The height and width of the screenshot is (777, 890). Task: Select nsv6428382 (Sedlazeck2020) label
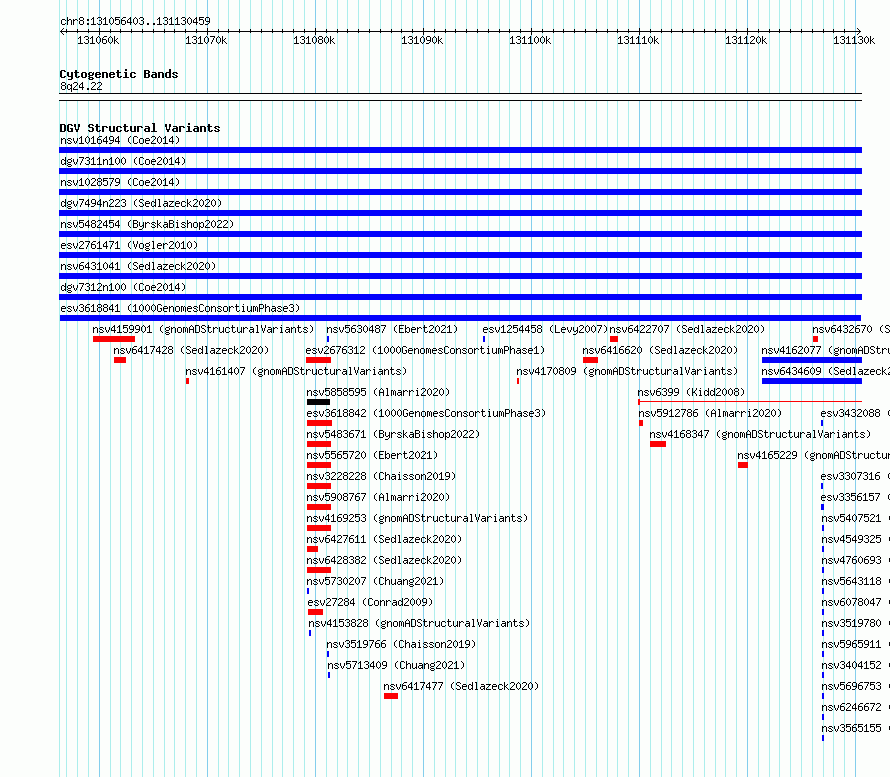[x=384, y=560]
